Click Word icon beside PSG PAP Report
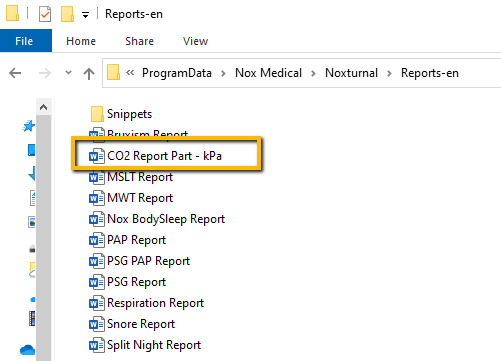Screen dimensions: 501x361 pos(97,261)
